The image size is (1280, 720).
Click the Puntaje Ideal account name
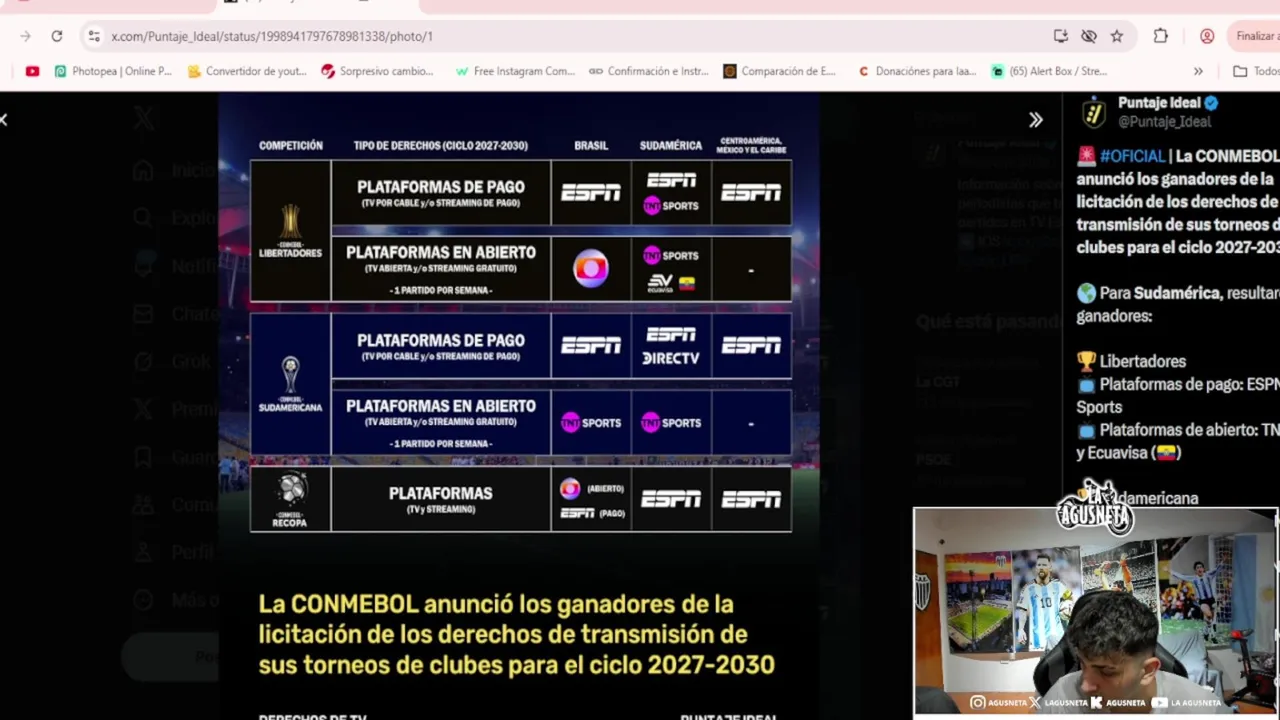coord(1159,103)
